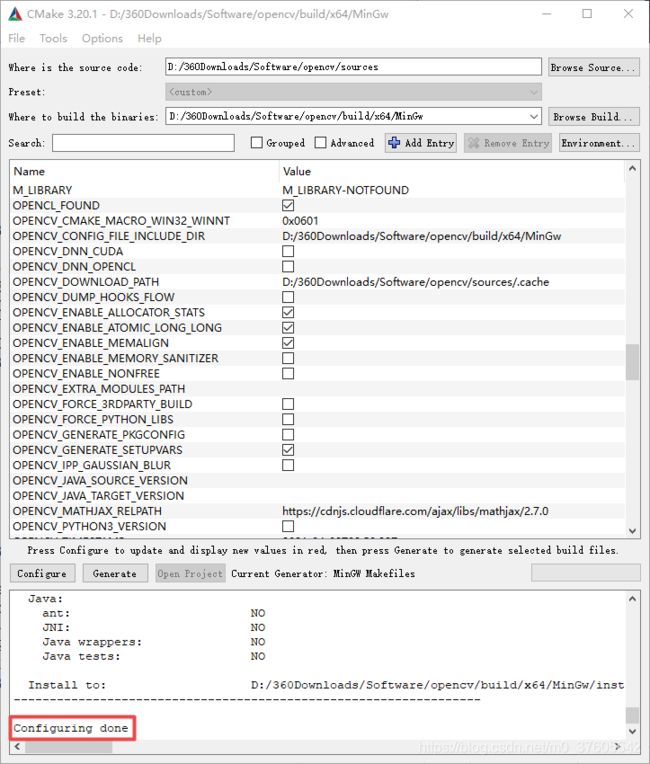
Task: Click the output log left scroll arrow
Action: click(x=18, y=746)
